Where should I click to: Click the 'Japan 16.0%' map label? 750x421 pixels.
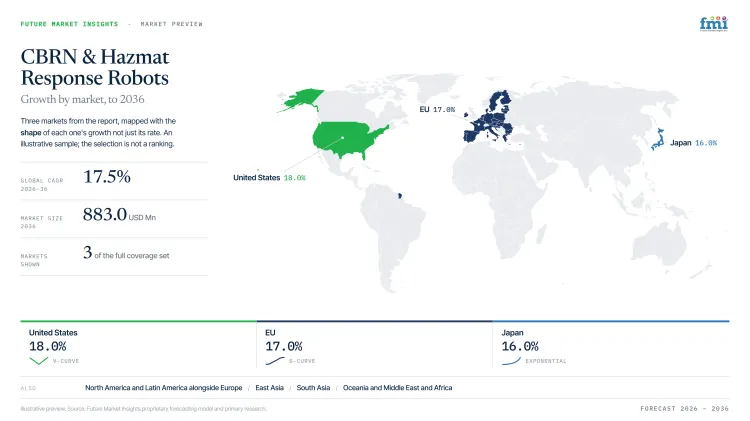[x=694, y=143]
